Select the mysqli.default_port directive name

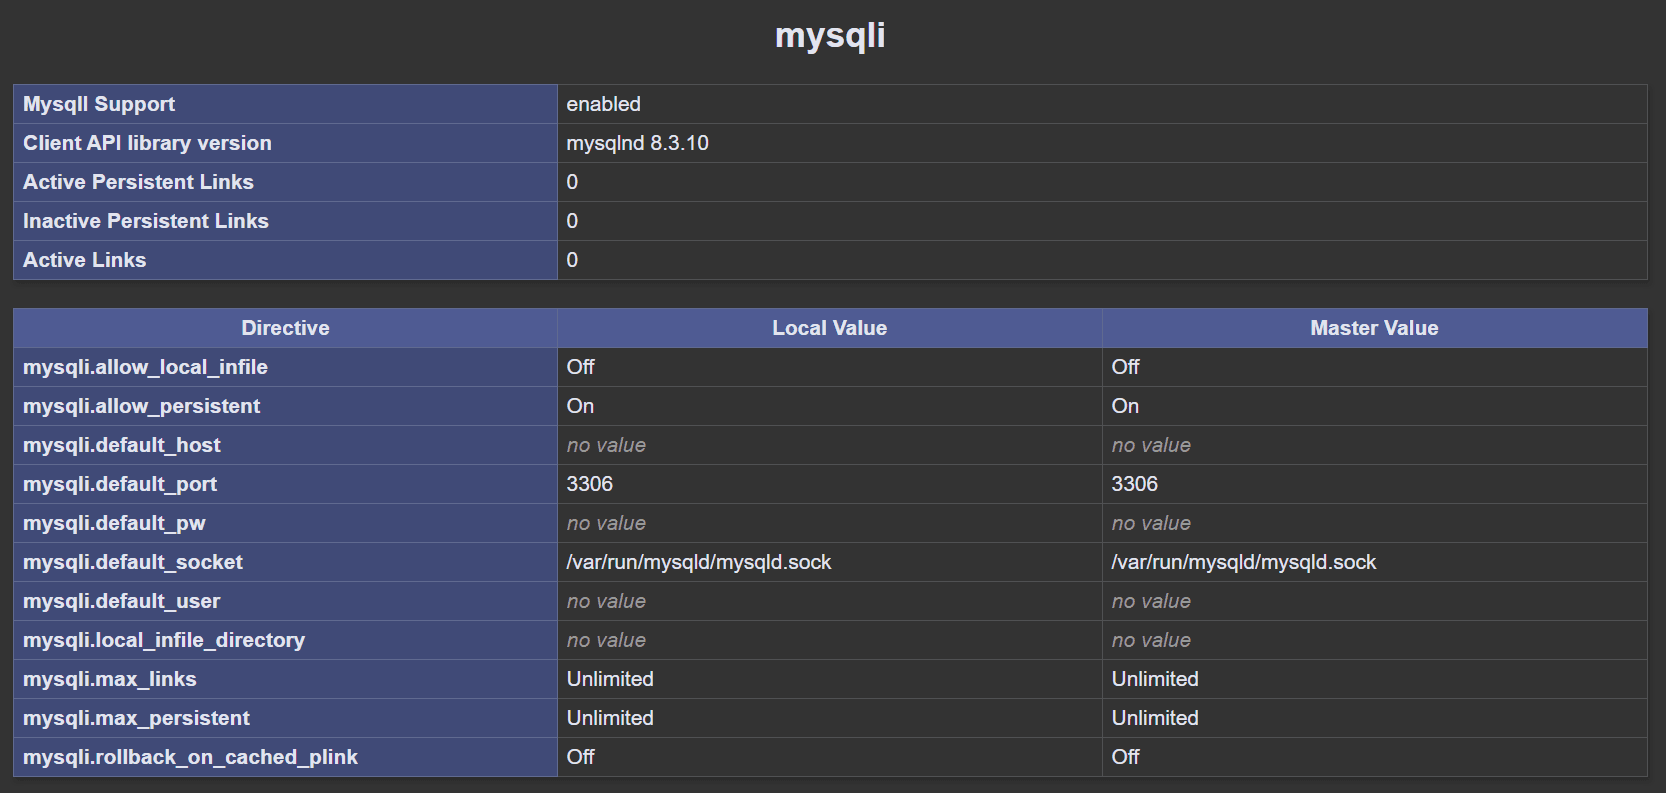(x=120, y=484)
